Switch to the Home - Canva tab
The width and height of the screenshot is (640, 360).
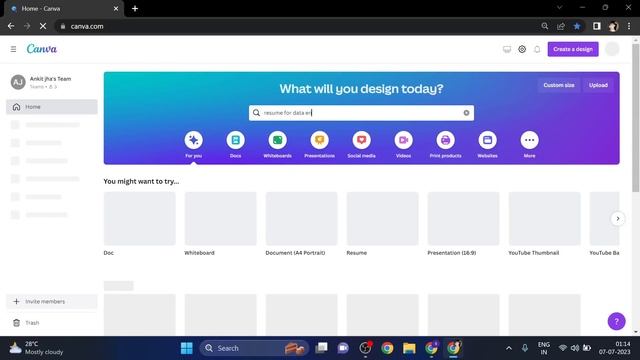pos(64,9)
